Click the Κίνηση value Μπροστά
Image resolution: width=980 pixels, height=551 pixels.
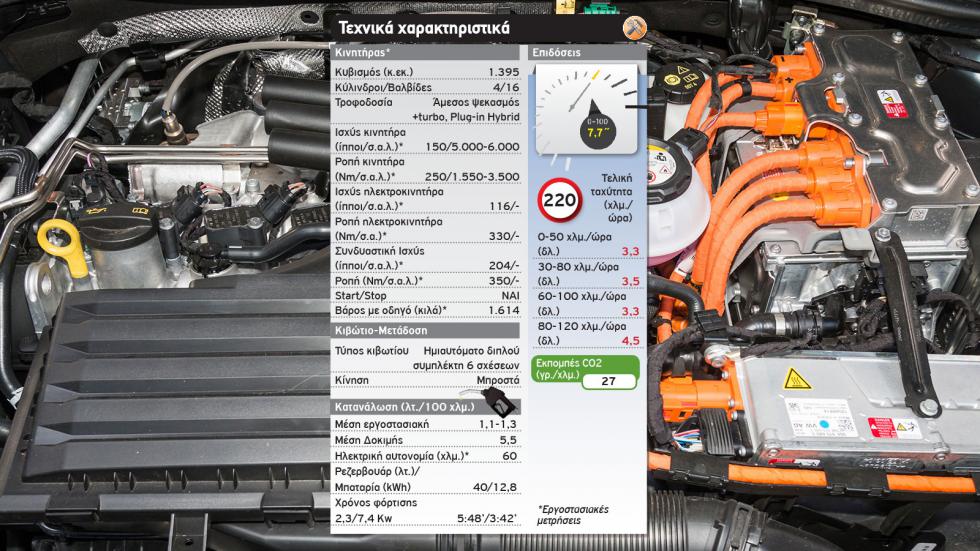tap(498, 380)
